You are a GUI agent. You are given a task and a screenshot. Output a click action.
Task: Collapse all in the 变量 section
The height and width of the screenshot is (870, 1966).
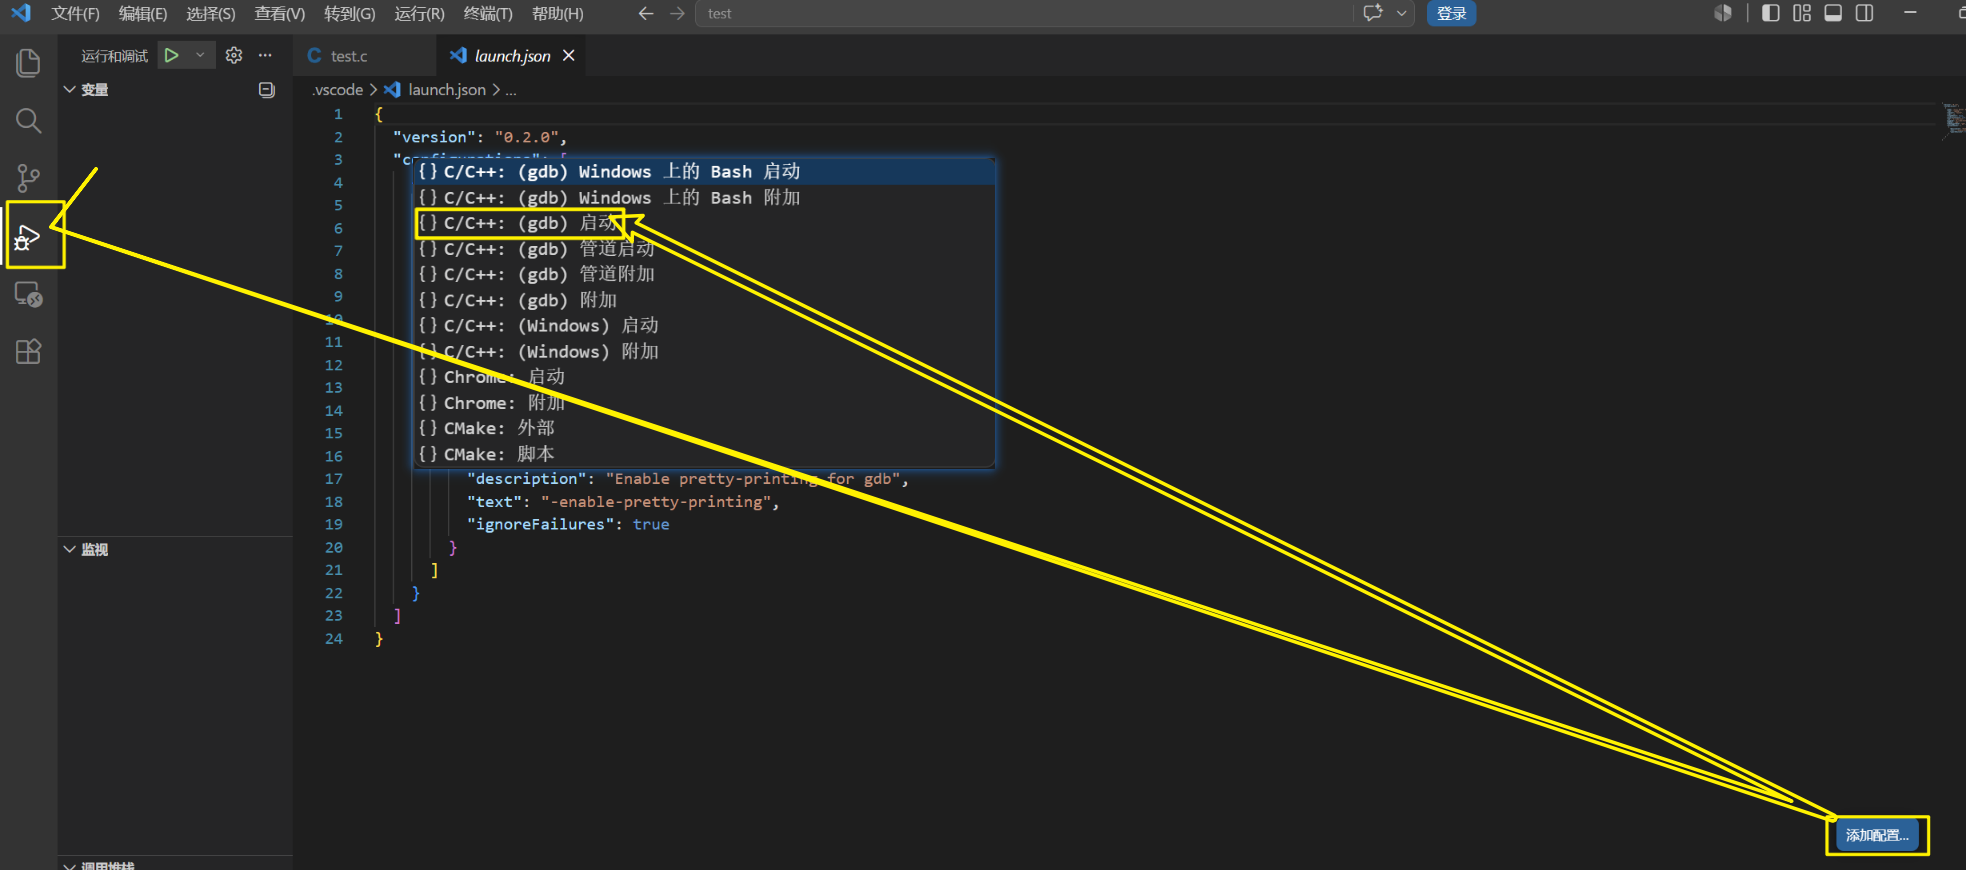click(x=267, y=90)
